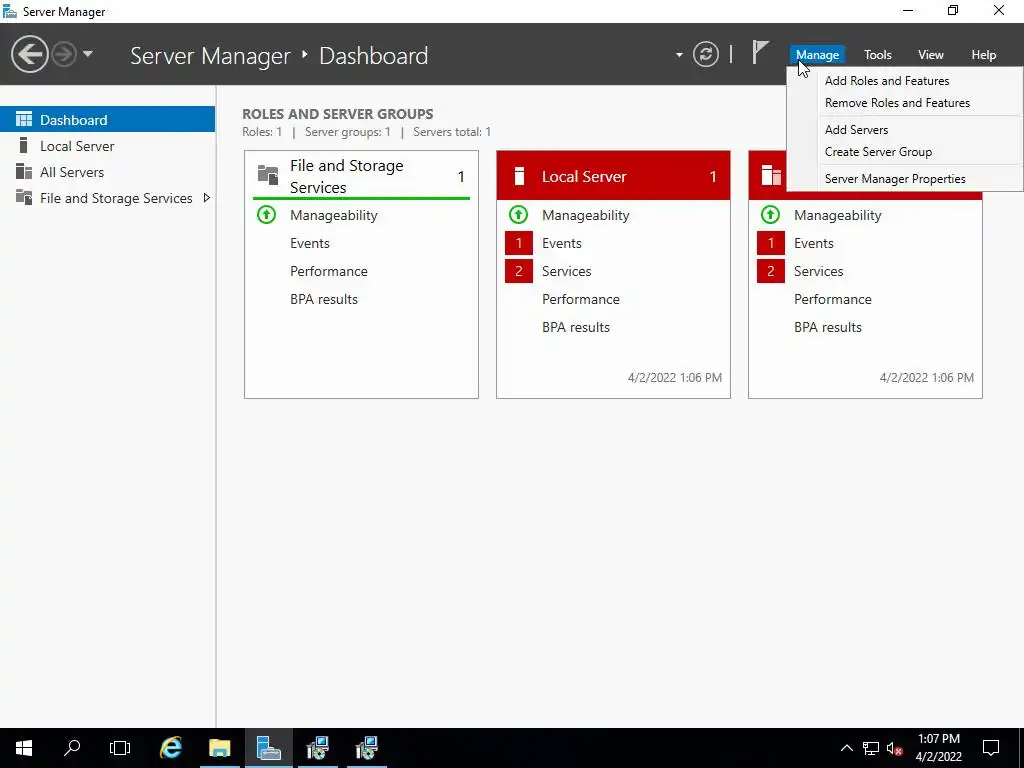Open Events in File and Storage Services tile
This screenshot has width=1024, height=768.
[x=310, y=244]
